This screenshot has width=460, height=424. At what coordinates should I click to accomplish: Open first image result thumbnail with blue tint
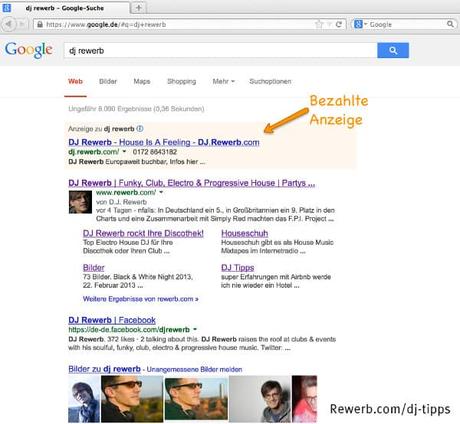click(84, 399)
